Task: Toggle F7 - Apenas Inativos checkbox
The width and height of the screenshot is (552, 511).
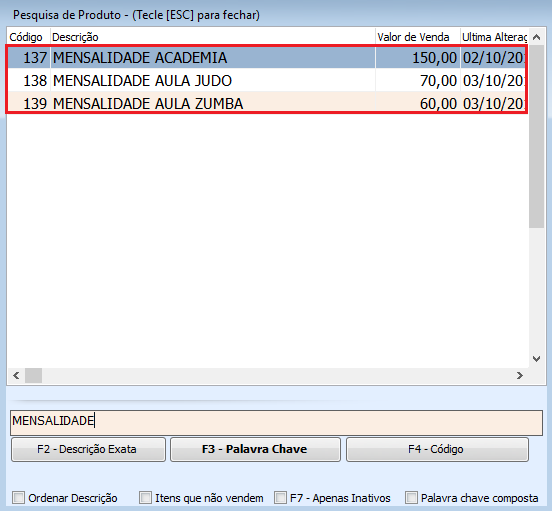Action: click(280, 498)
